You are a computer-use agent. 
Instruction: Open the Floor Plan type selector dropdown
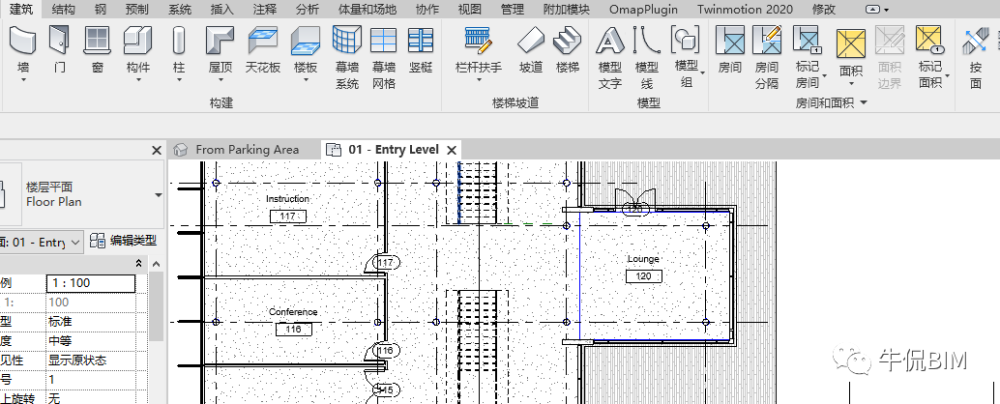click(158, 195)
